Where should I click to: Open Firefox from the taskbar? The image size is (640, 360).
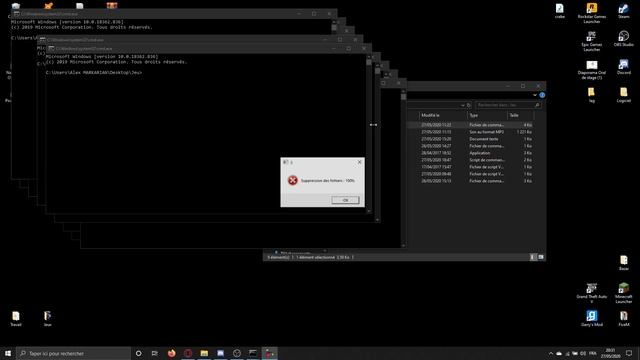coord(171,353)
